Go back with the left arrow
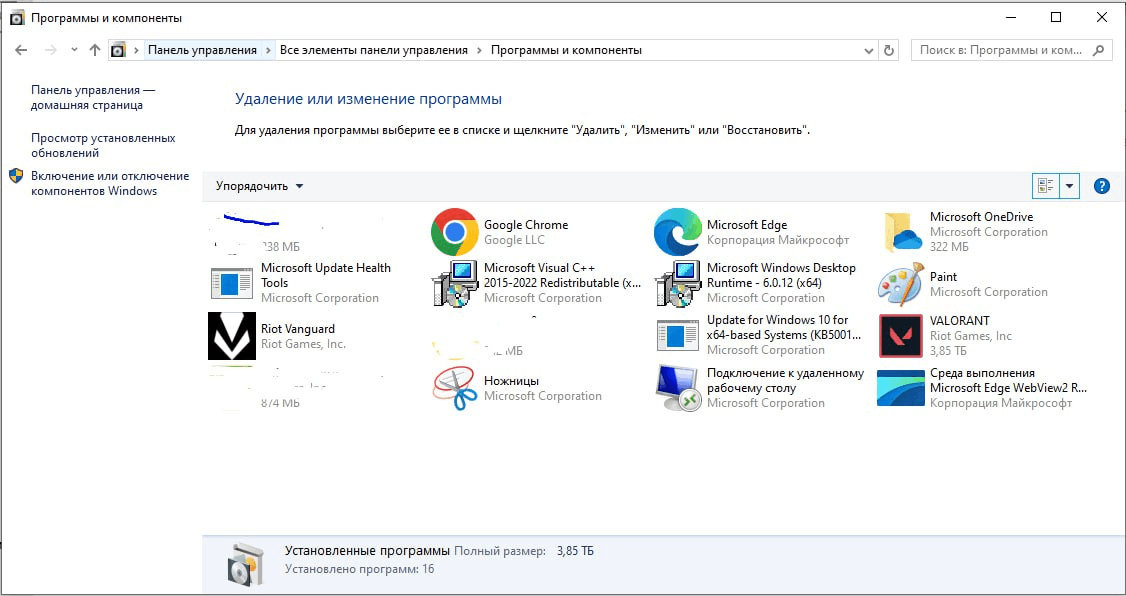Screen dimensions: 1126x596 21,50
